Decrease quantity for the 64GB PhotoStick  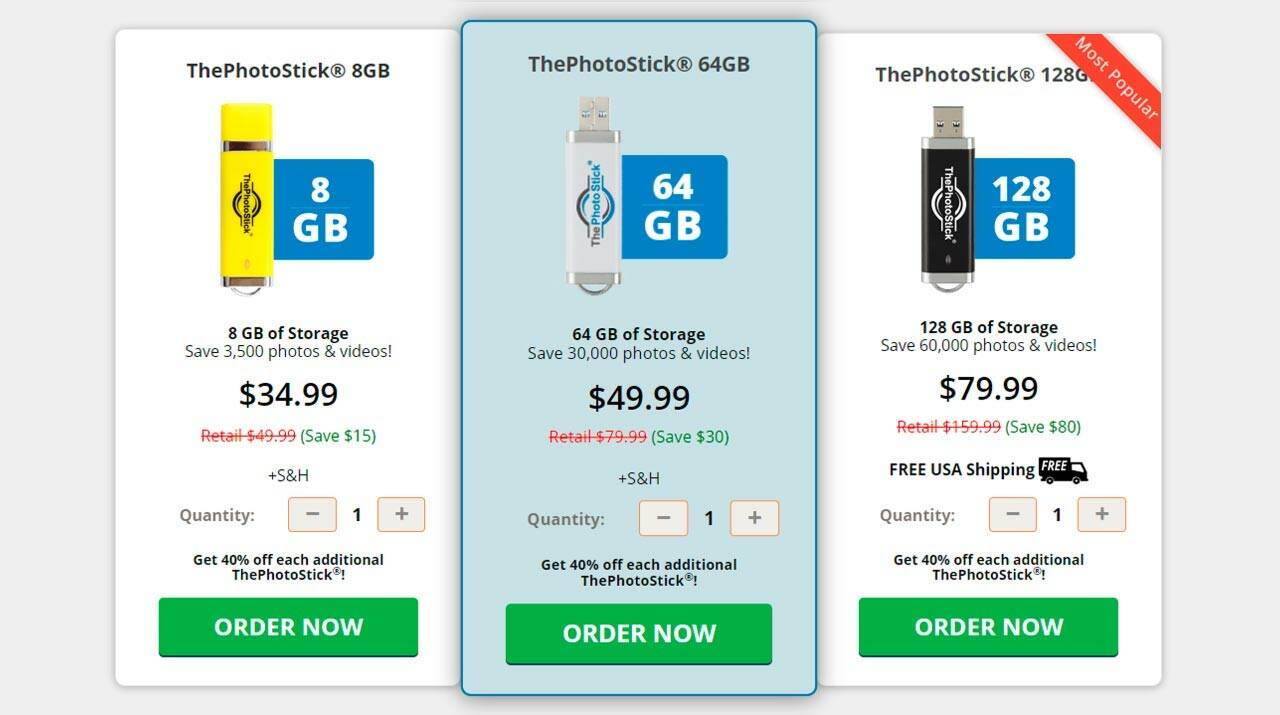pos(663,518)
